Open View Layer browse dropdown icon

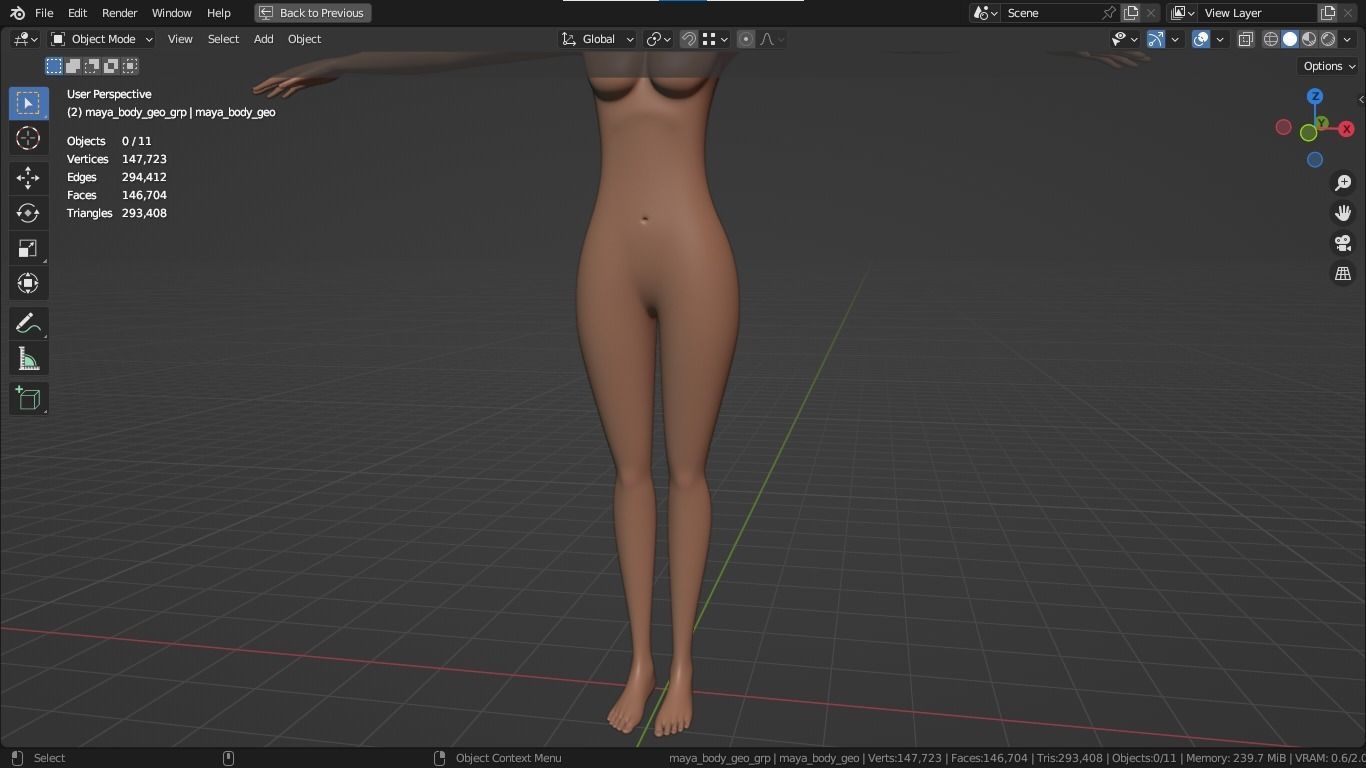pyautogui.click(x=1182, y=13)
